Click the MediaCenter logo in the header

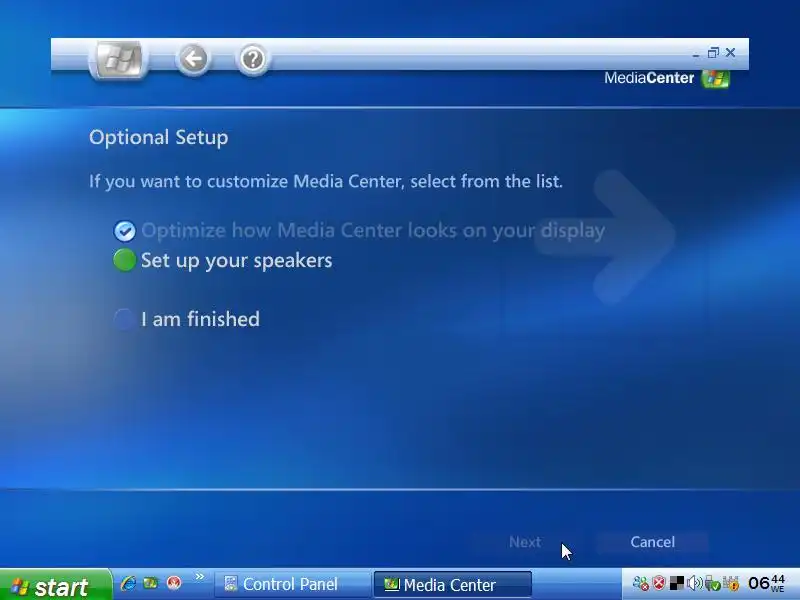pyautogui.click(x=667, y=78)
